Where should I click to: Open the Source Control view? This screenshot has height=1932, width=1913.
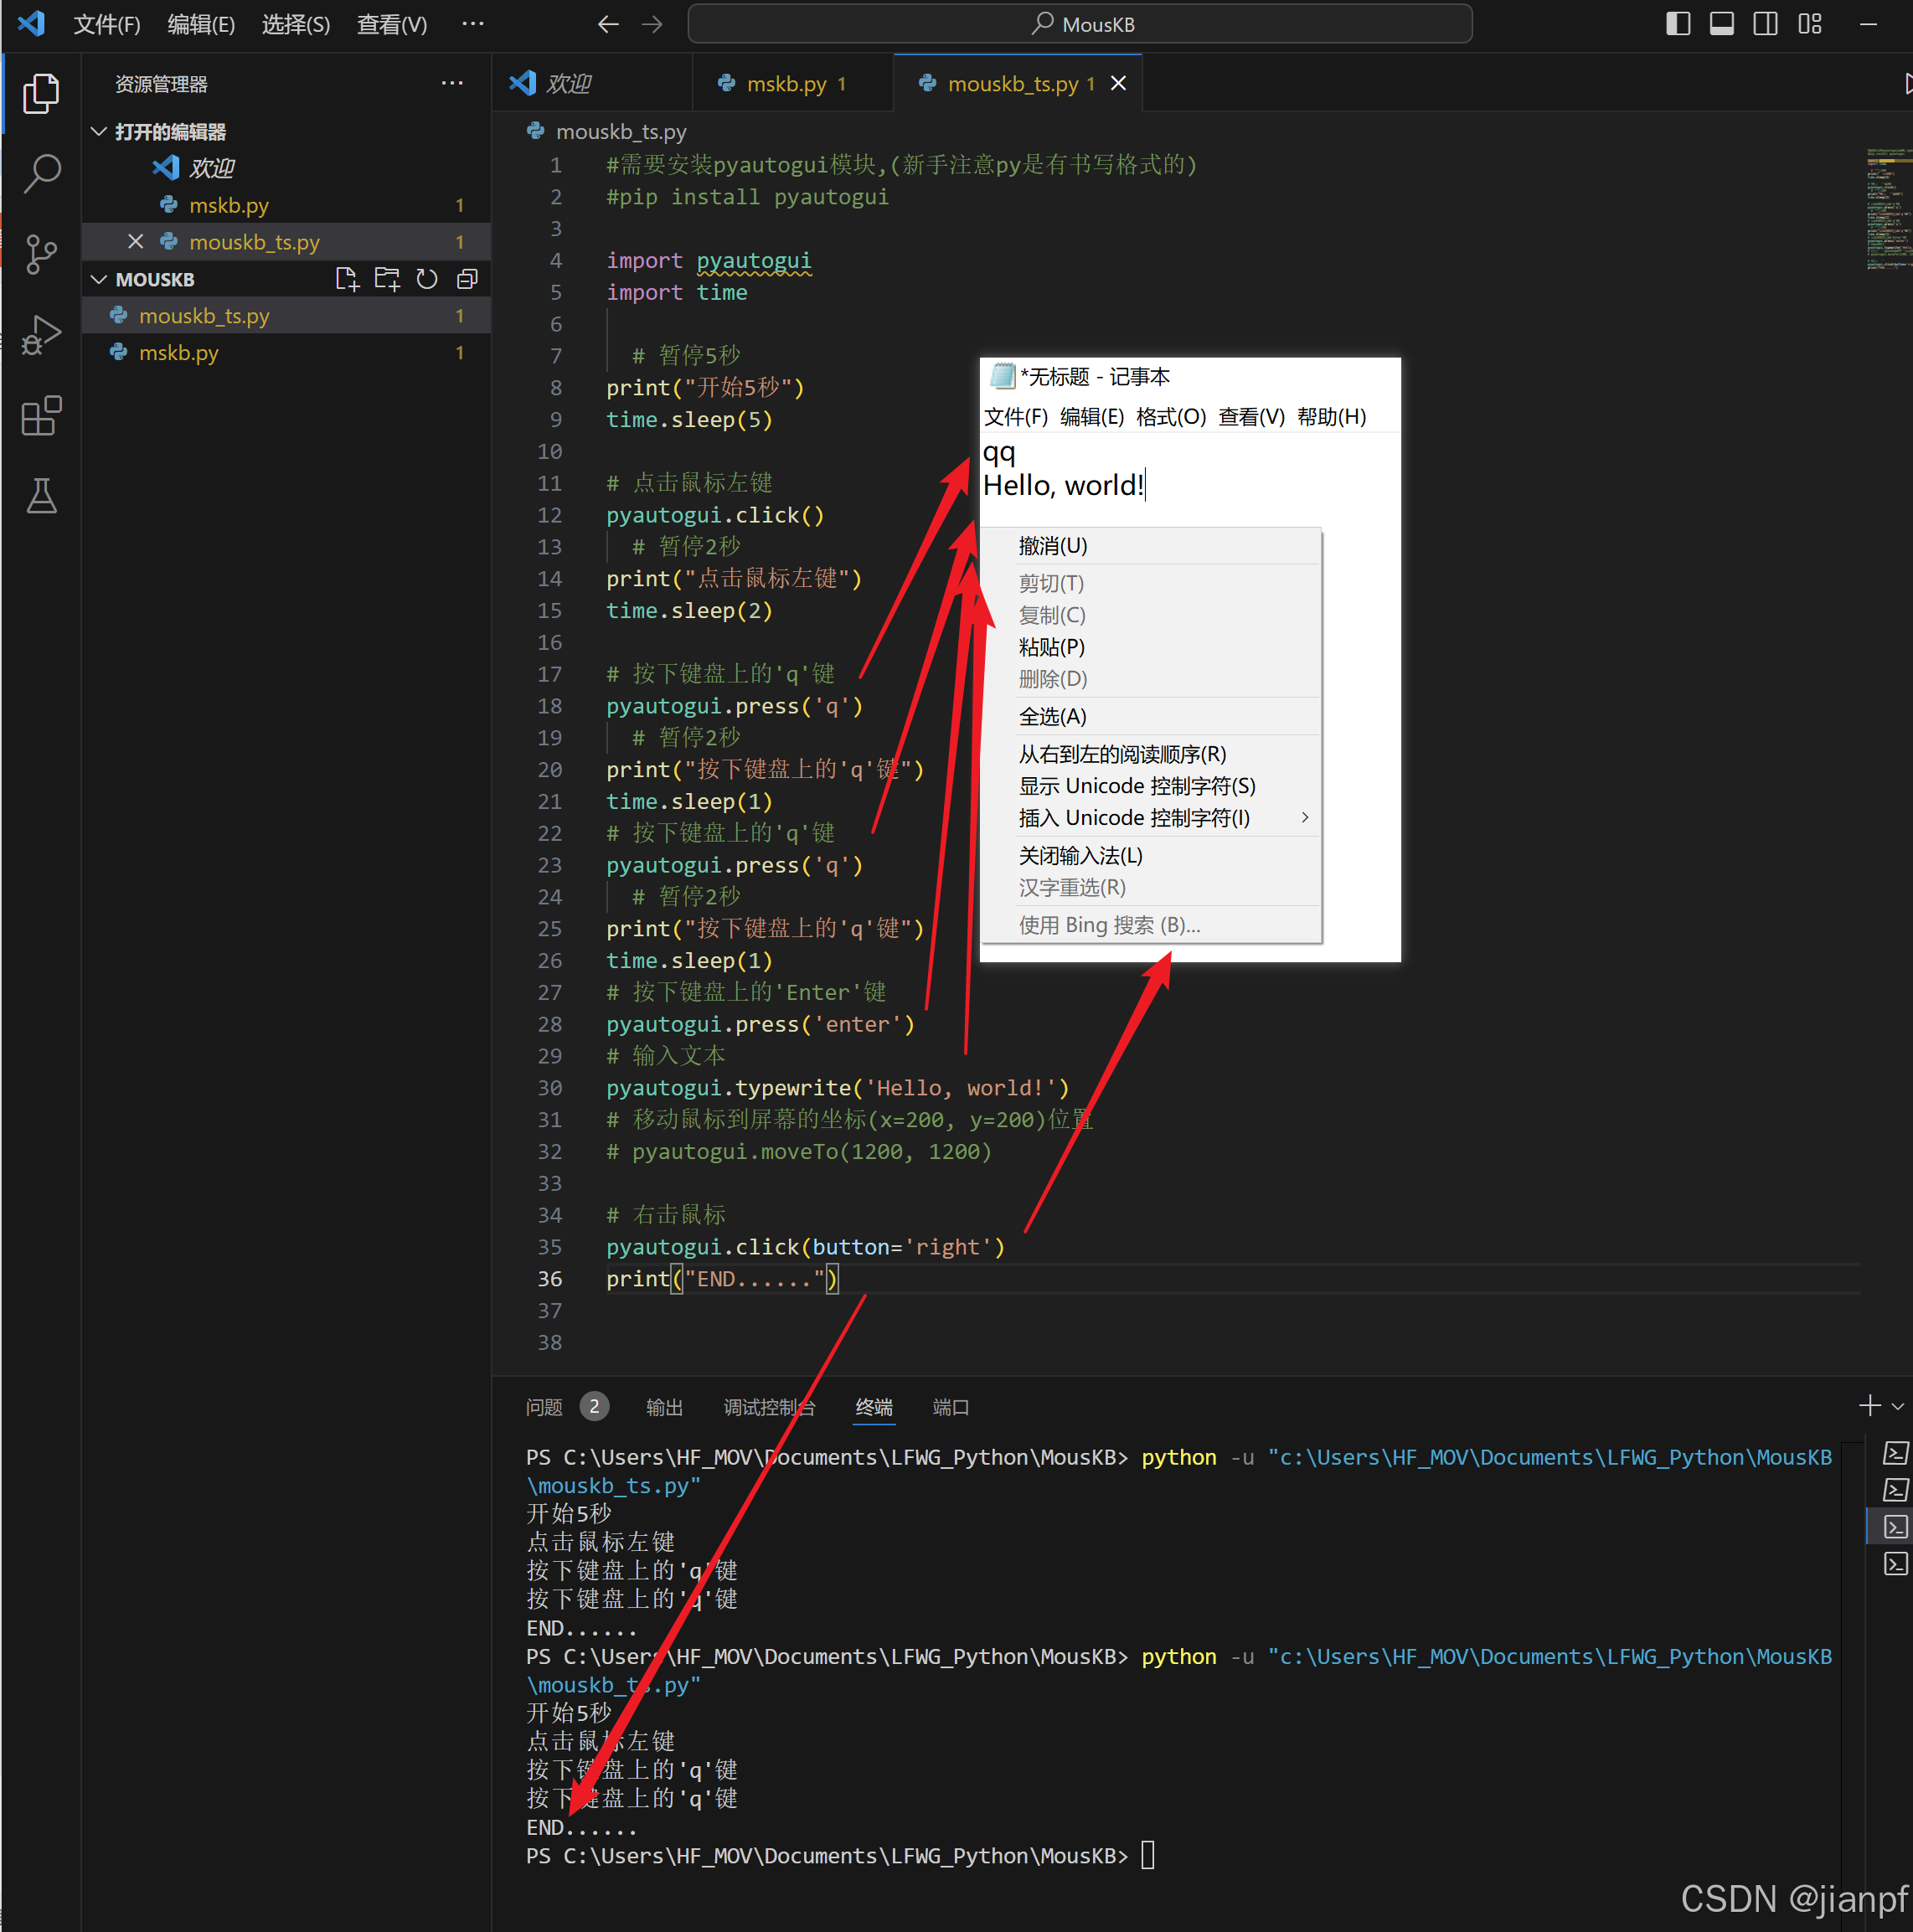(x=41, y=254)
